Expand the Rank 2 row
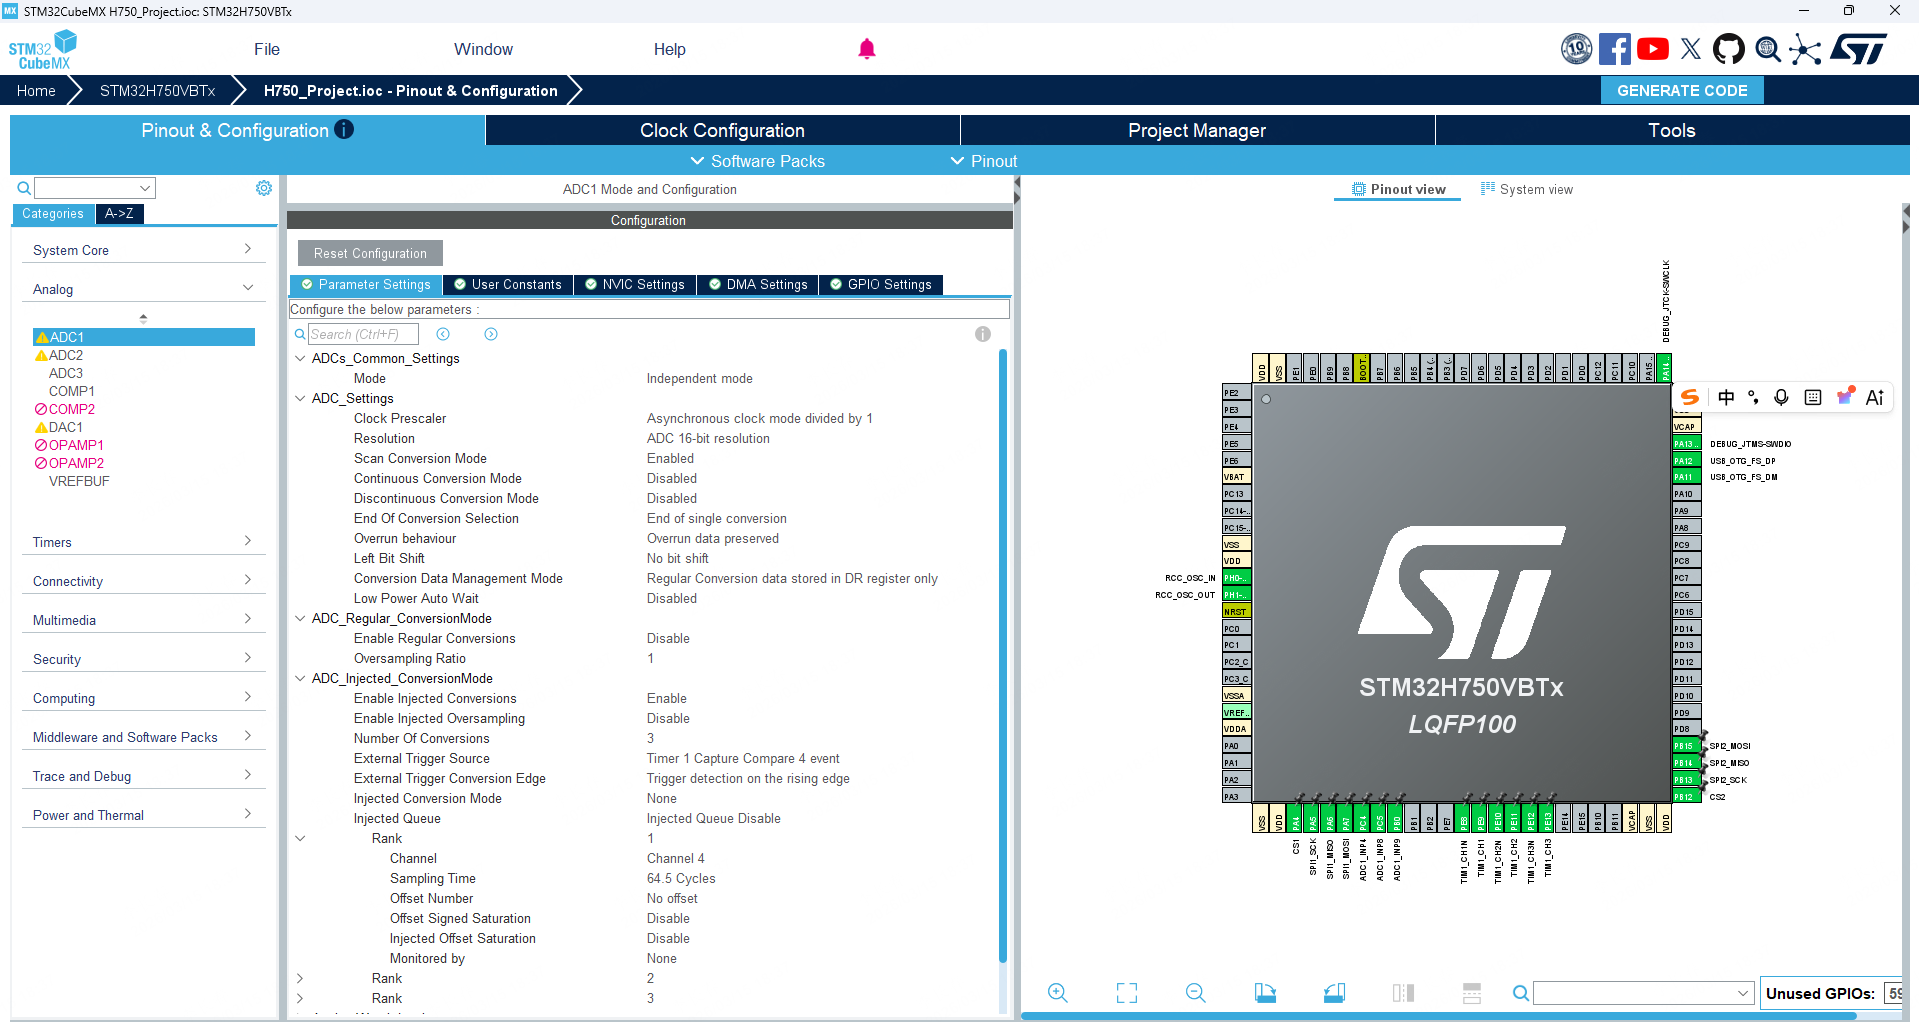1919x1022 pixels. pyautogui.click(x=300, y=978)
